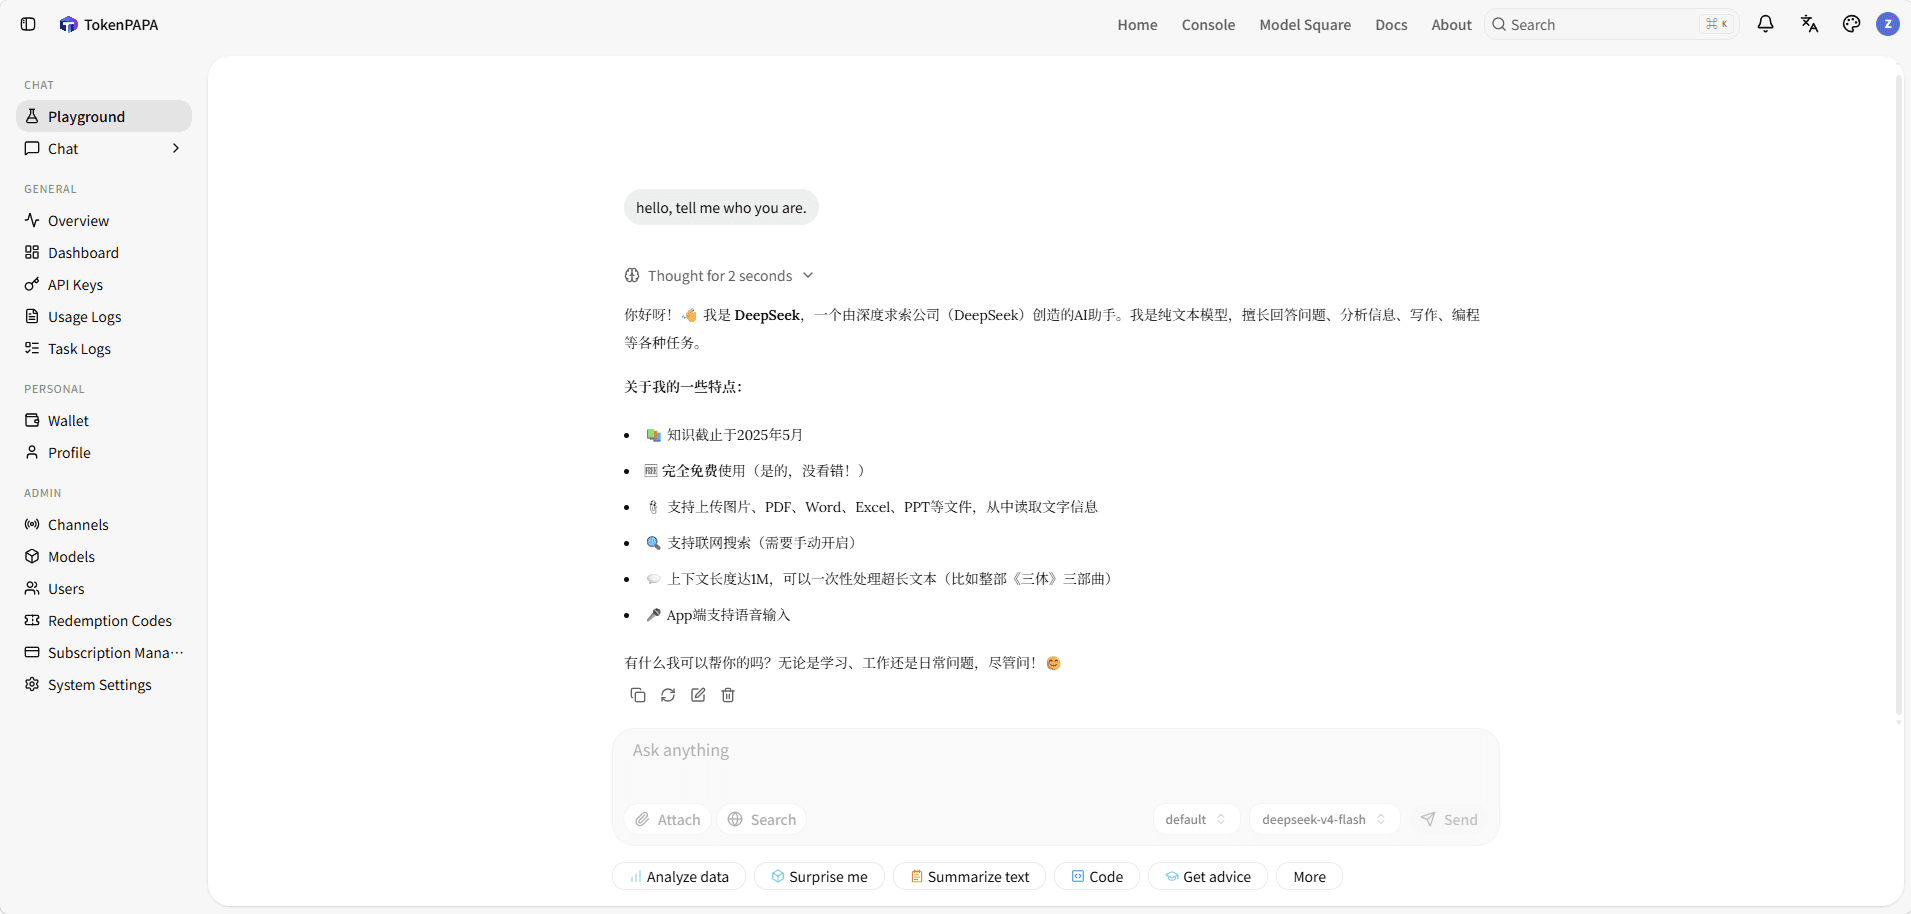Open Channels admin page

coord(104,524)
